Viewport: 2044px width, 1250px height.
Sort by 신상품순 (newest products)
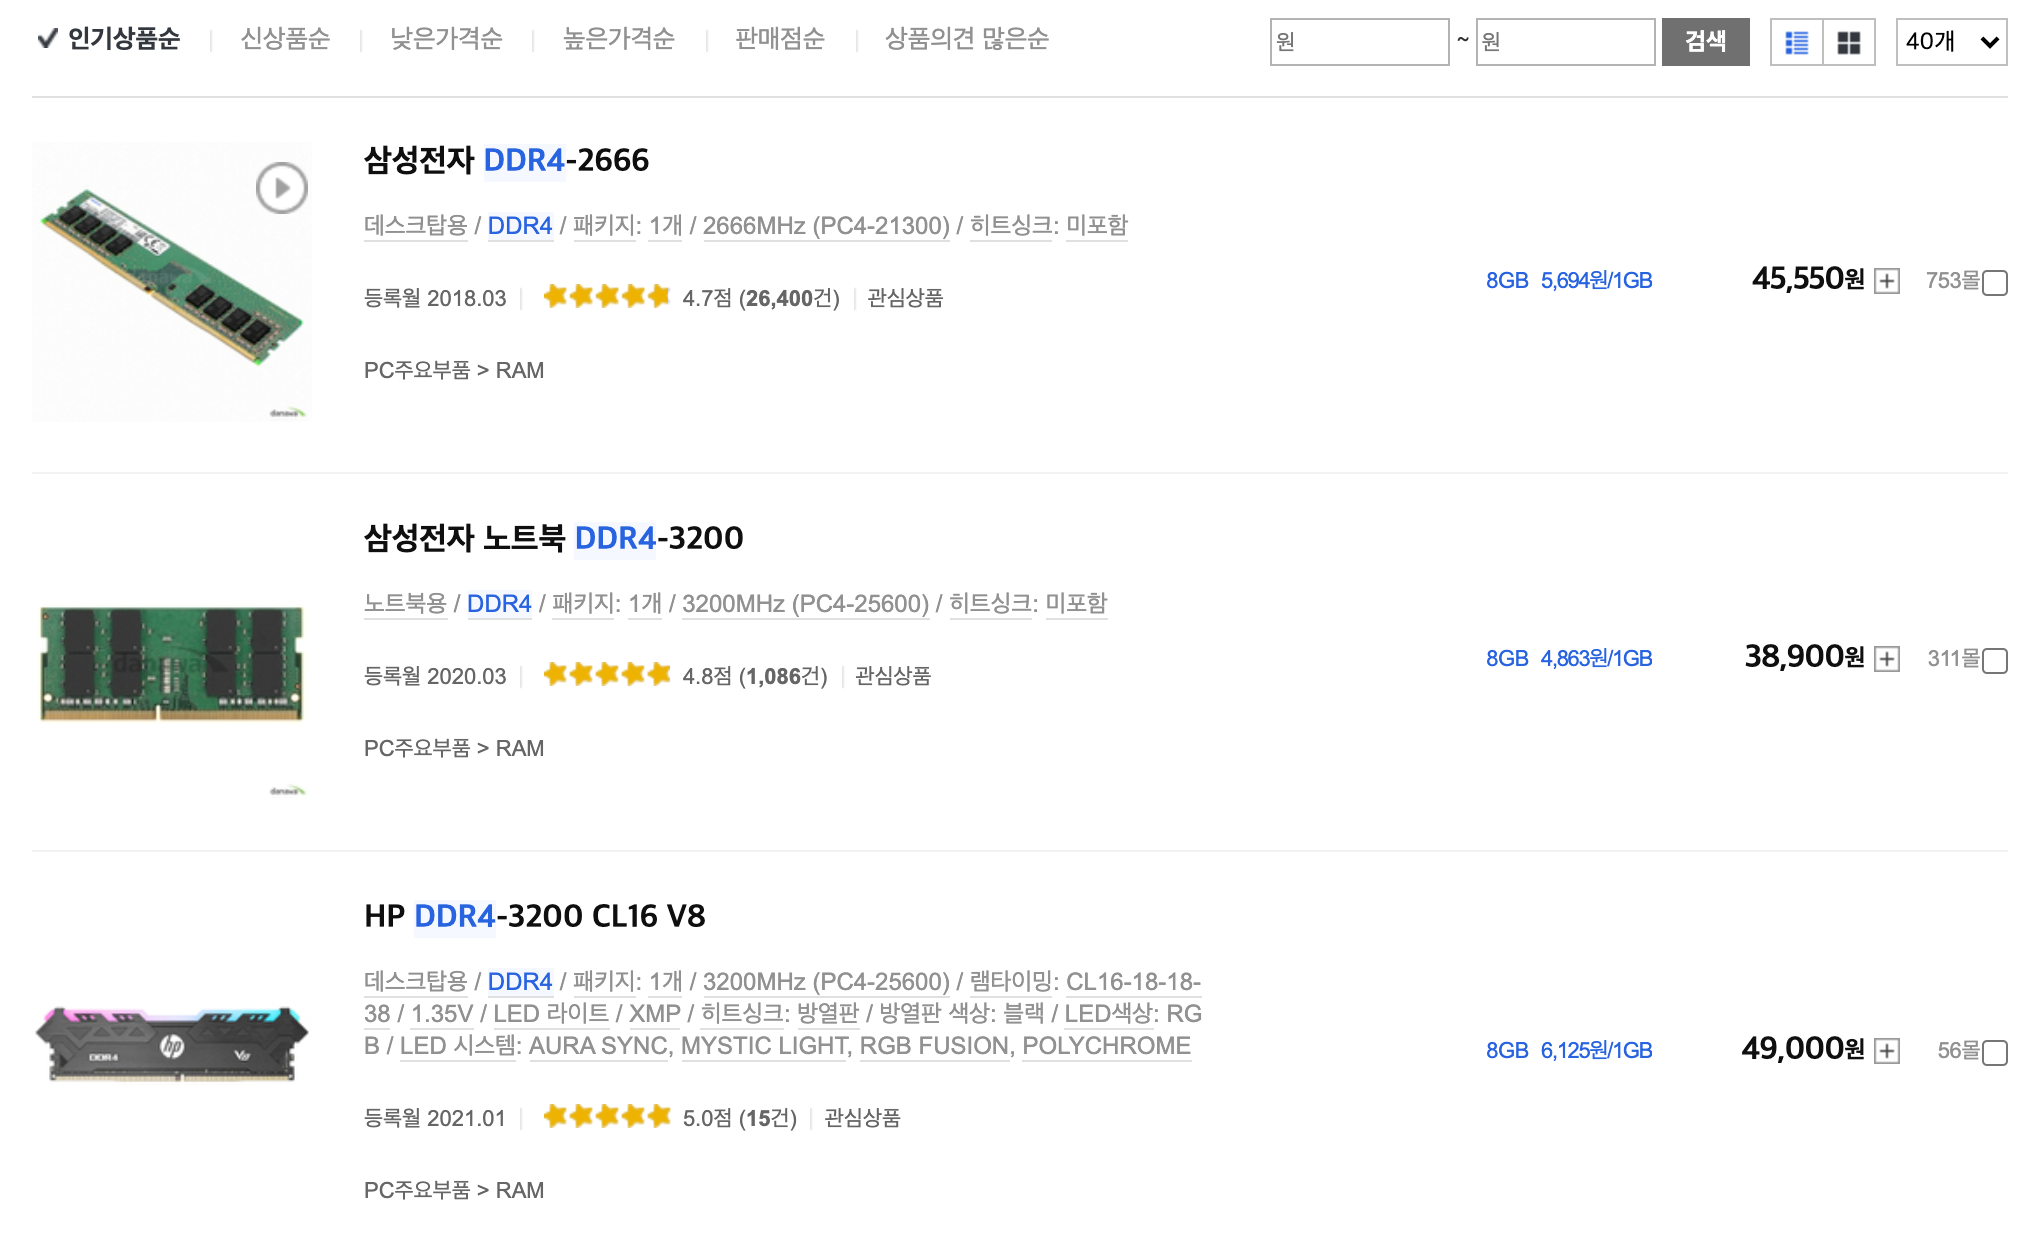[x=285, y=39]
